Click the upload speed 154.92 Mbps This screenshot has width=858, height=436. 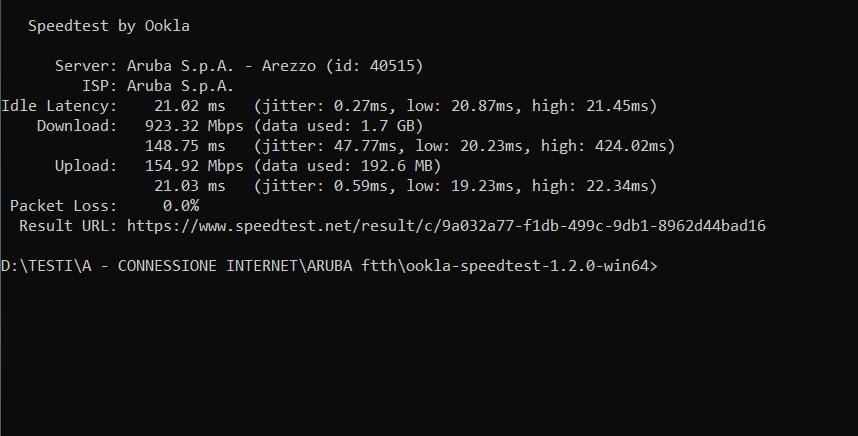click(194, 165)
